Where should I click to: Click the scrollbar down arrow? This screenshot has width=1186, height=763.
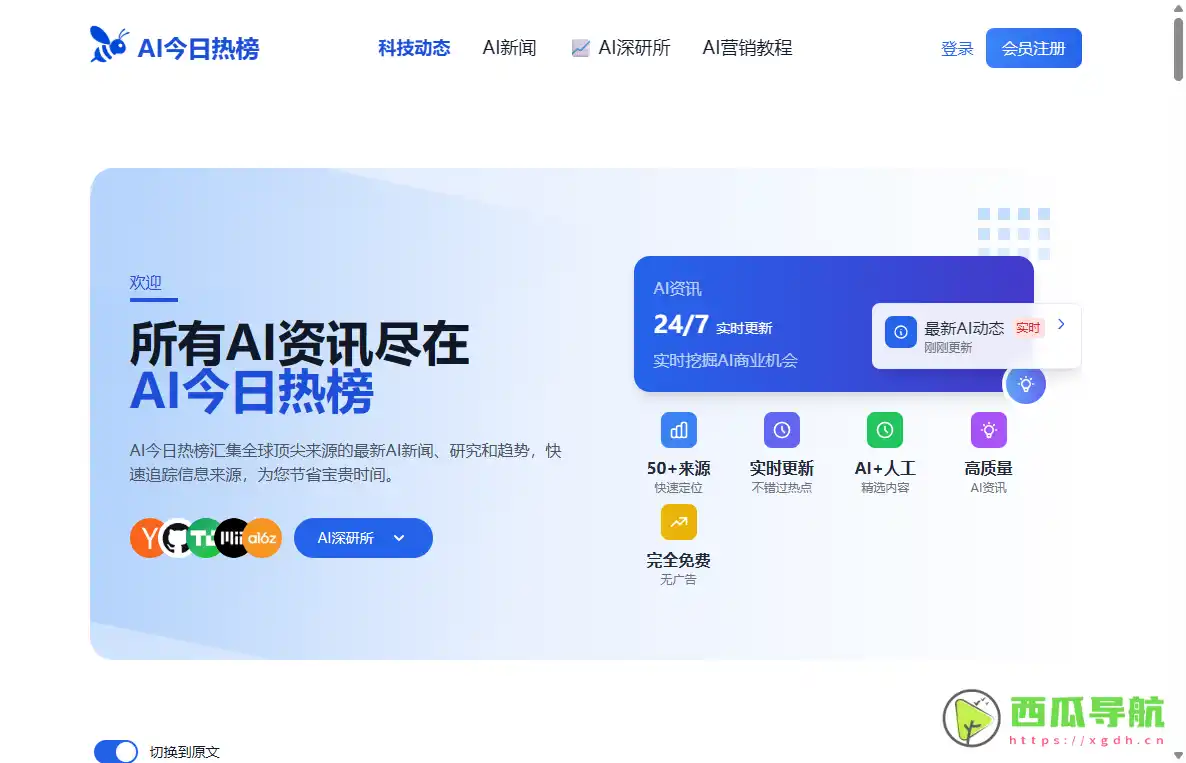click(x=1178, y=755)
